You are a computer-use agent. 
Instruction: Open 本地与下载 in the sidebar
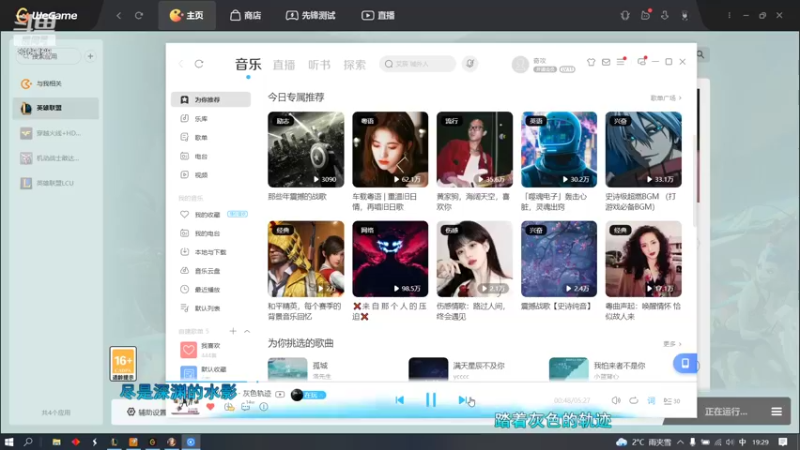click(211, 252)
